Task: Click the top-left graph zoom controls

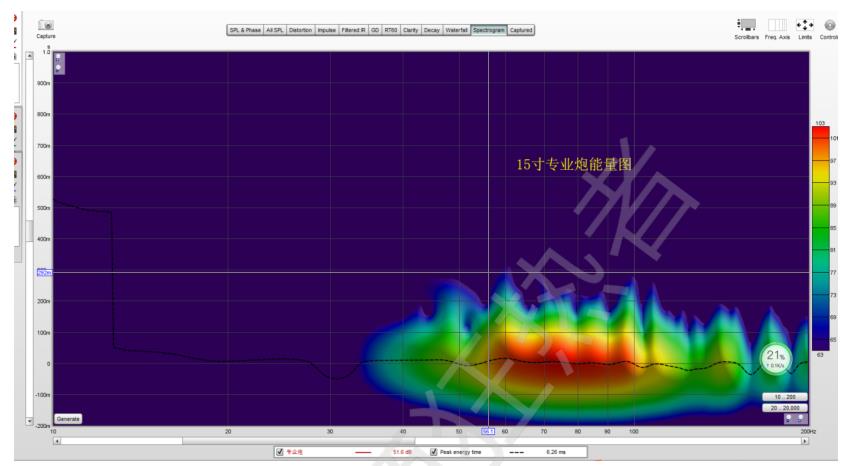Action: coord(58,63)
